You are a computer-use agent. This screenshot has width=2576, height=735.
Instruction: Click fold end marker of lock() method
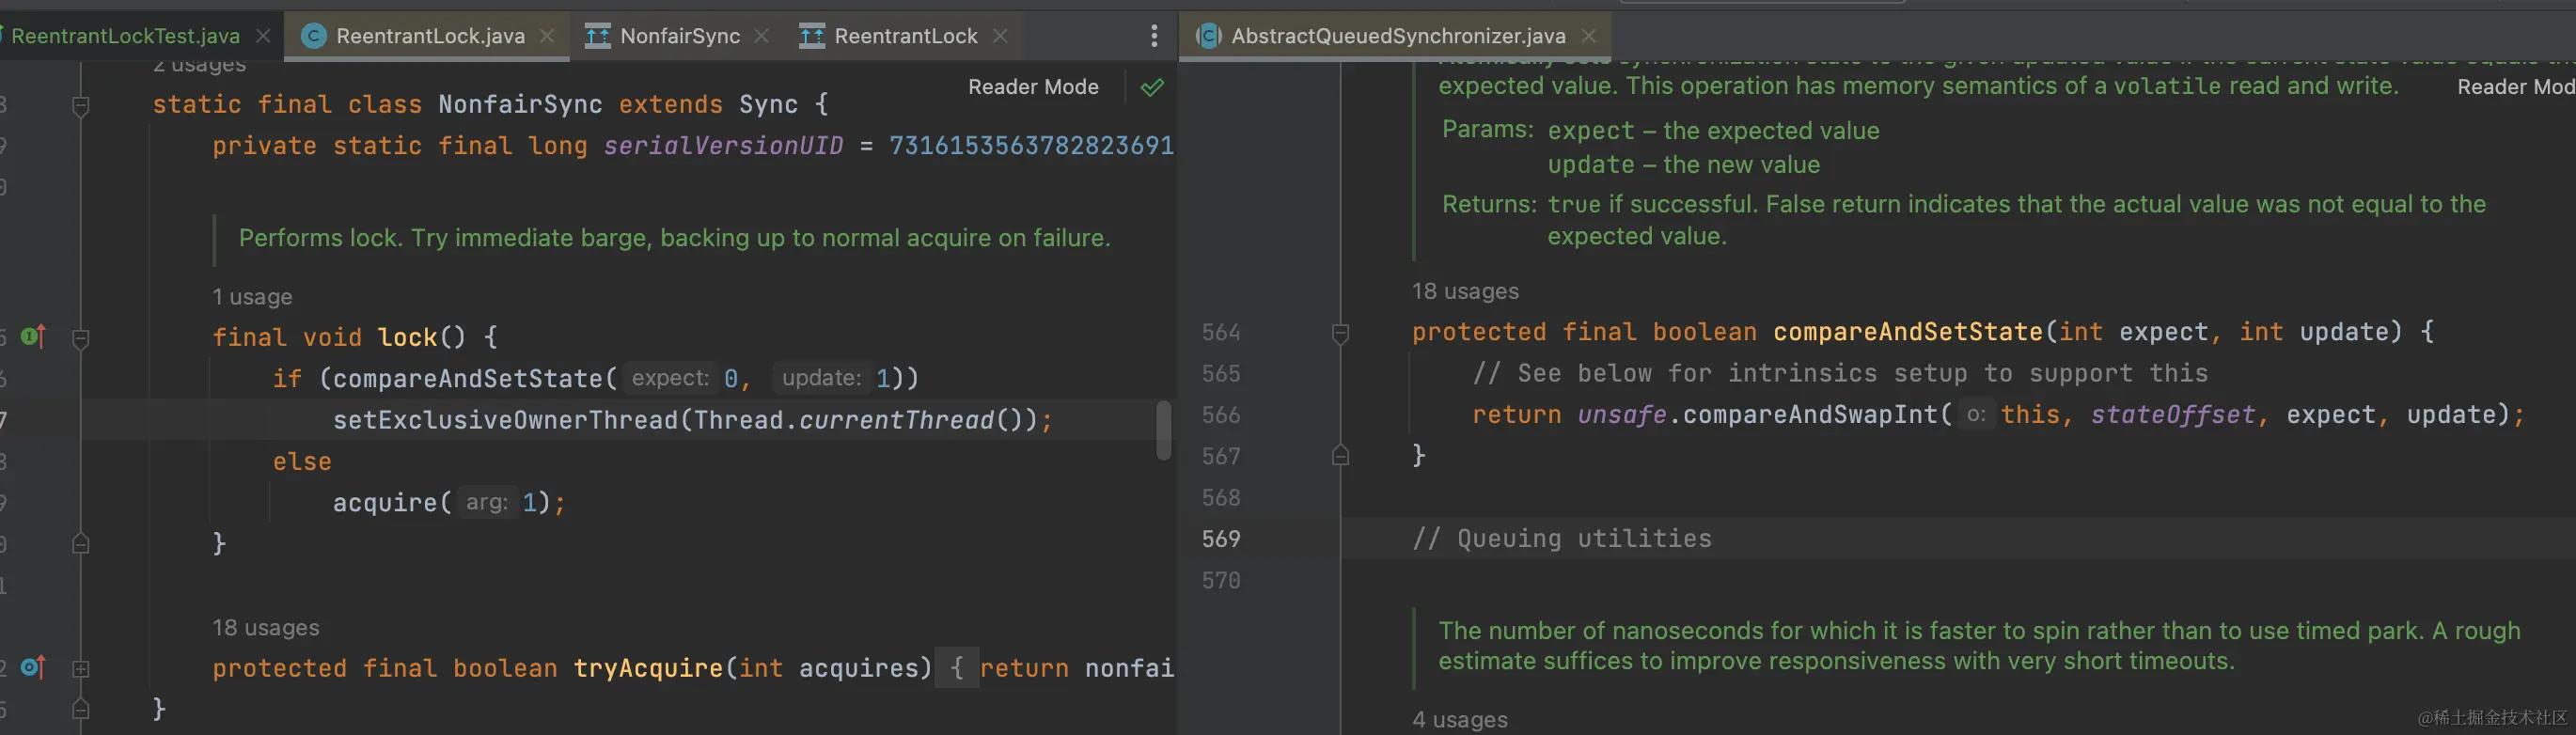click(81, 543)
